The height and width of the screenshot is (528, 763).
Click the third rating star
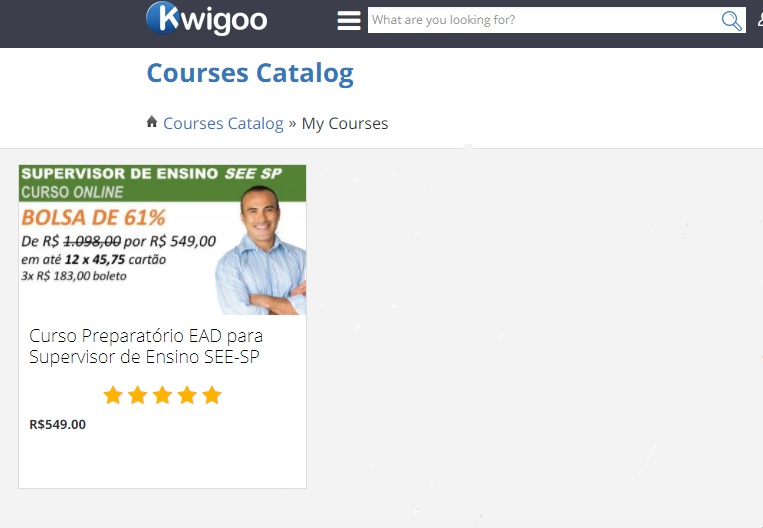(163, 395)
